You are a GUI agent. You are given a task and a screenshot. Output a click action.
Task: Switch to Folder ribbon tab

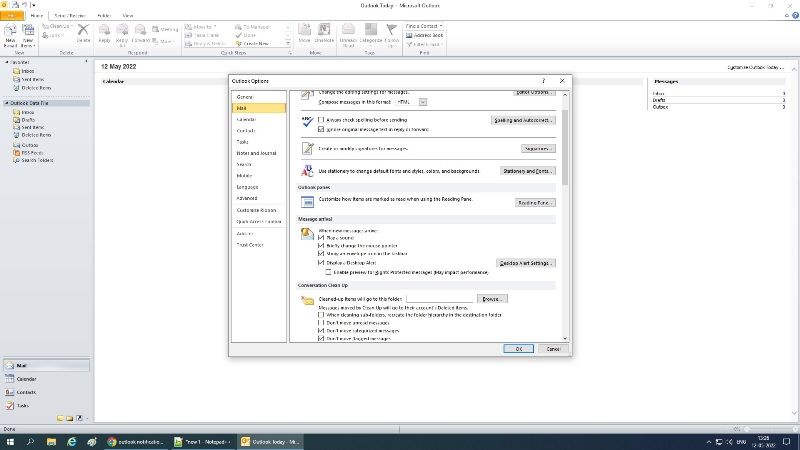pos(104,16)
